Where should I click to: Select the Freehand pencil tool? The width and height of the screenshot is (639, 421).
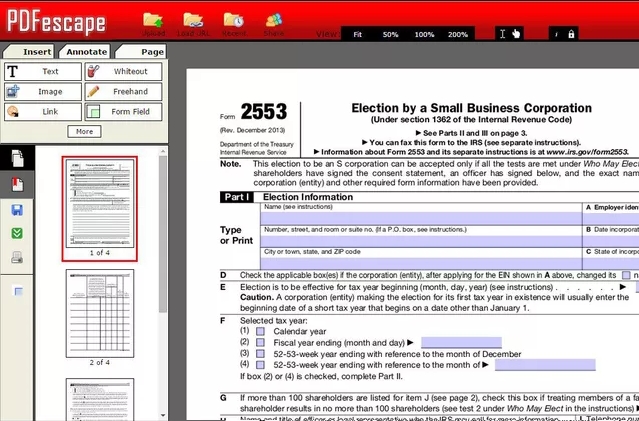click(x=123, y=92)
